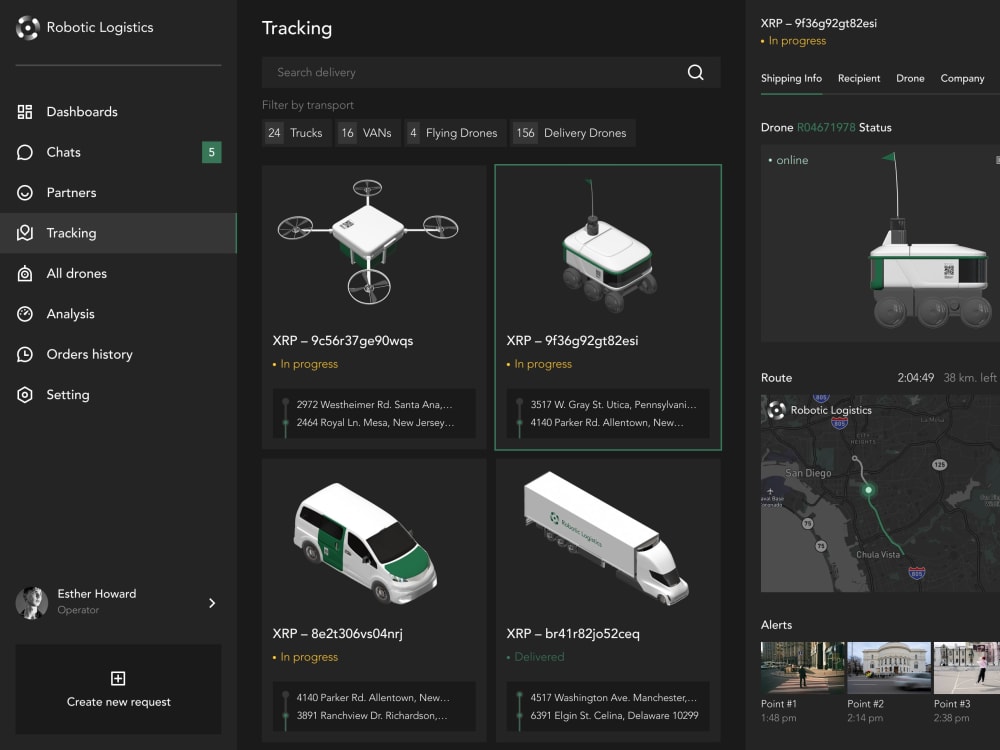
Task: Click the Tracking map pin icon
Action: click(x=25, y=233)
